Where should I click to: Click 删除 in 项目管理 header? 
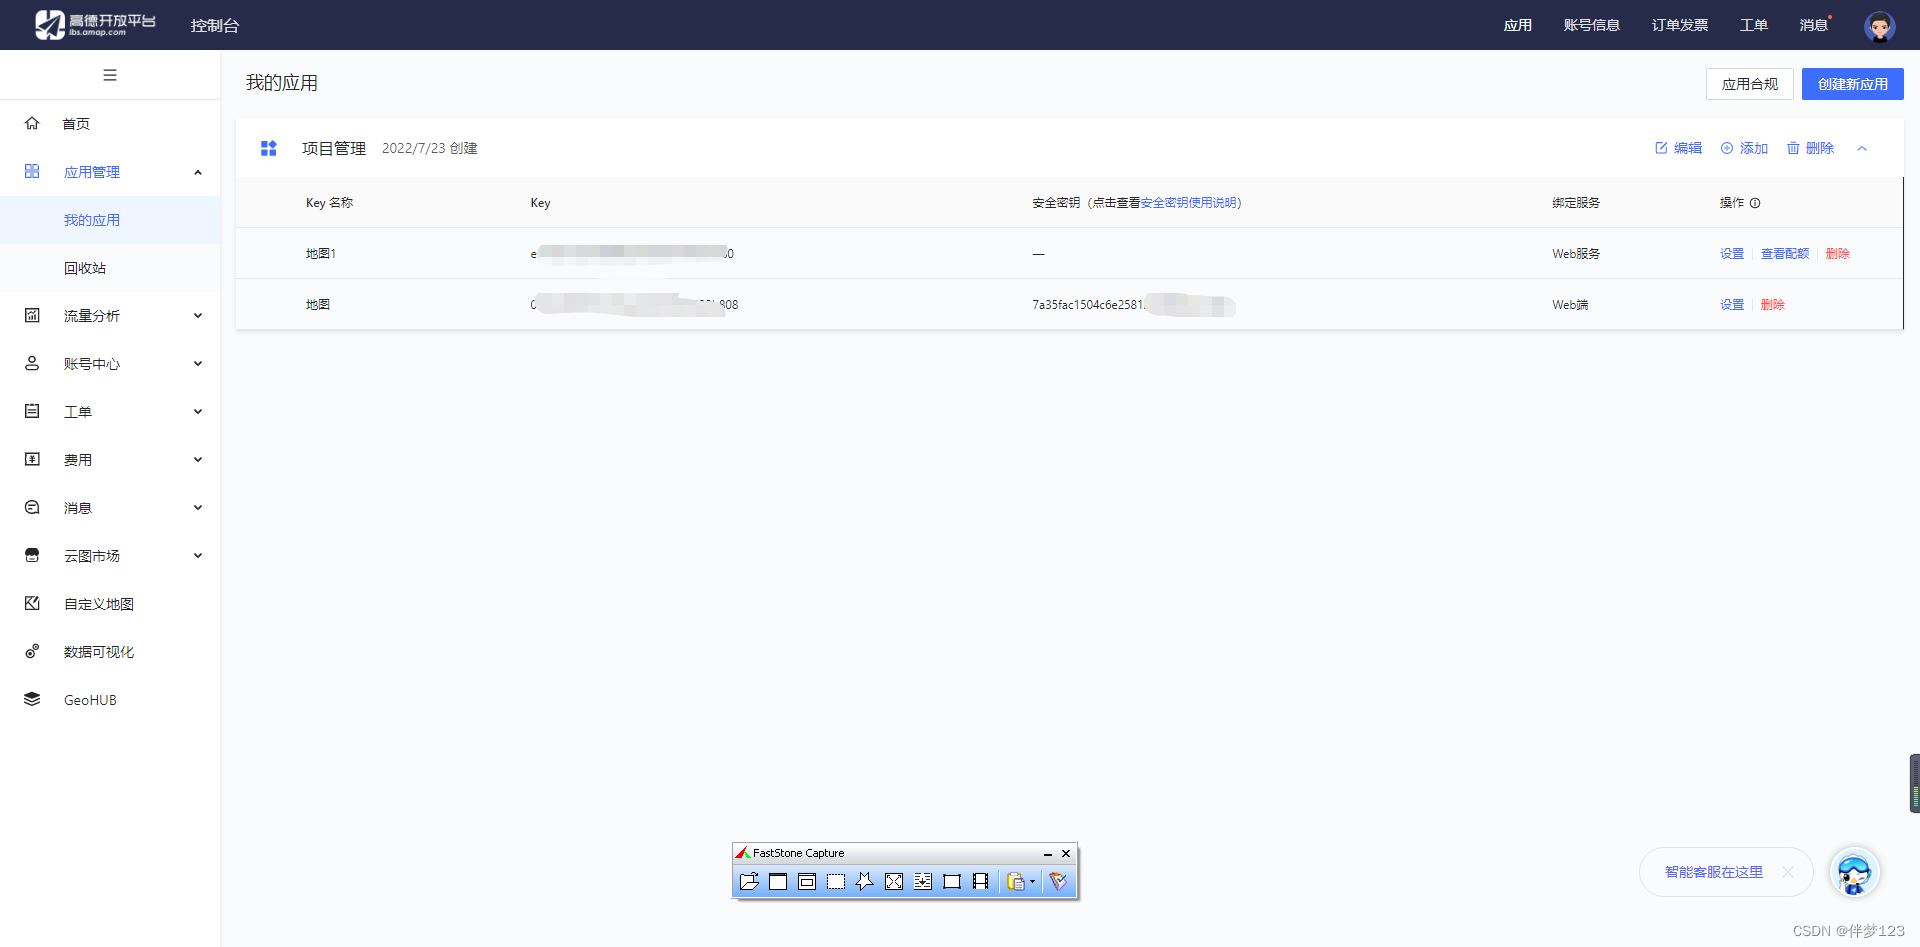(1811, 148)
